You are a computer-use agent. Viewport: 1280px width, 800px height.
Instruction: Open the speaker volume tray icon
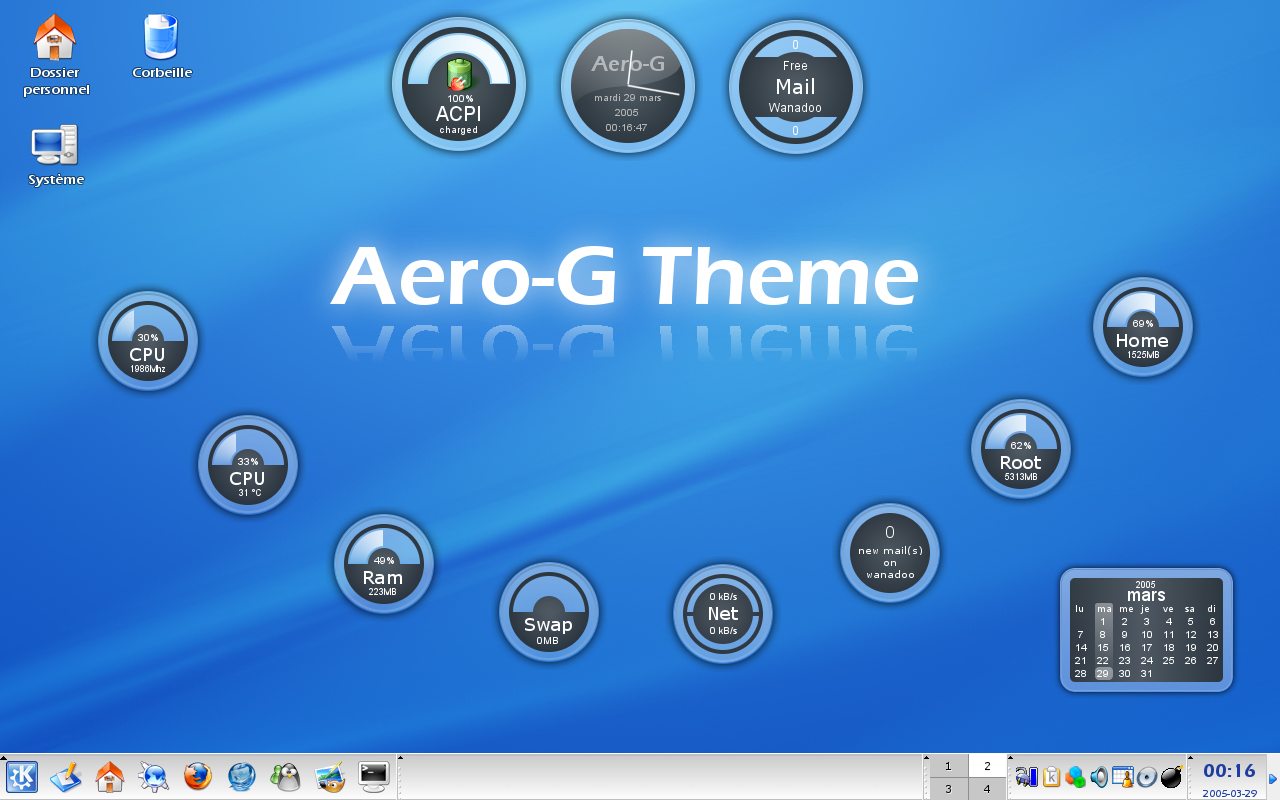click(x=1099, y=776)
